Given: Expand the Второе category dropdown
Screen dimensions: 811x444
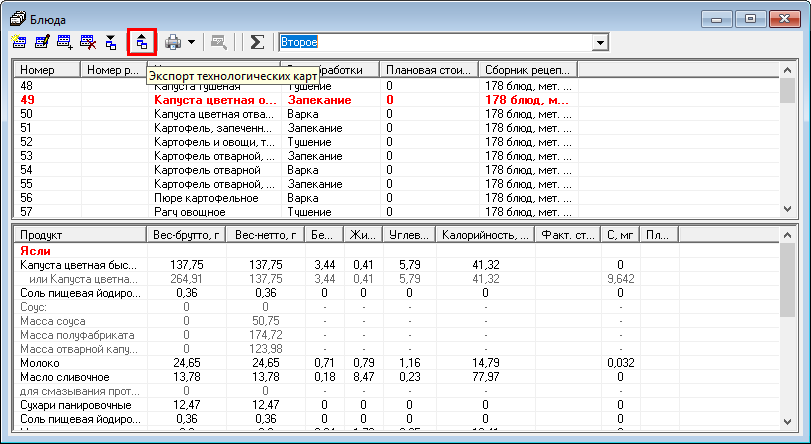Looking at the screenshot, I should [600, 43].
